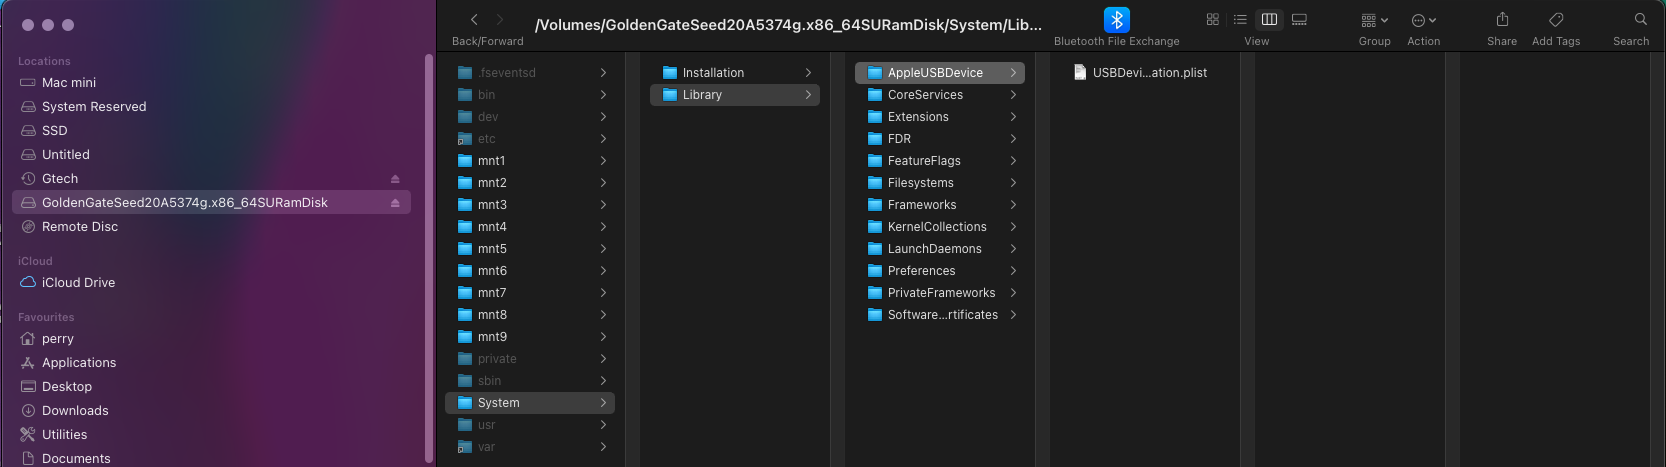Expand chevron next to bin folder
Screen dimensions: 1666x467
click(603, 95)
